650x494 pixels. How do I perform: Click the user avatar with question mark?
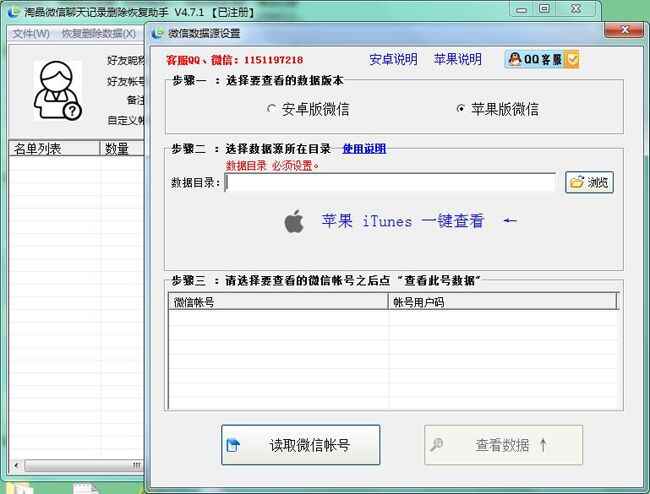point(58,90)
